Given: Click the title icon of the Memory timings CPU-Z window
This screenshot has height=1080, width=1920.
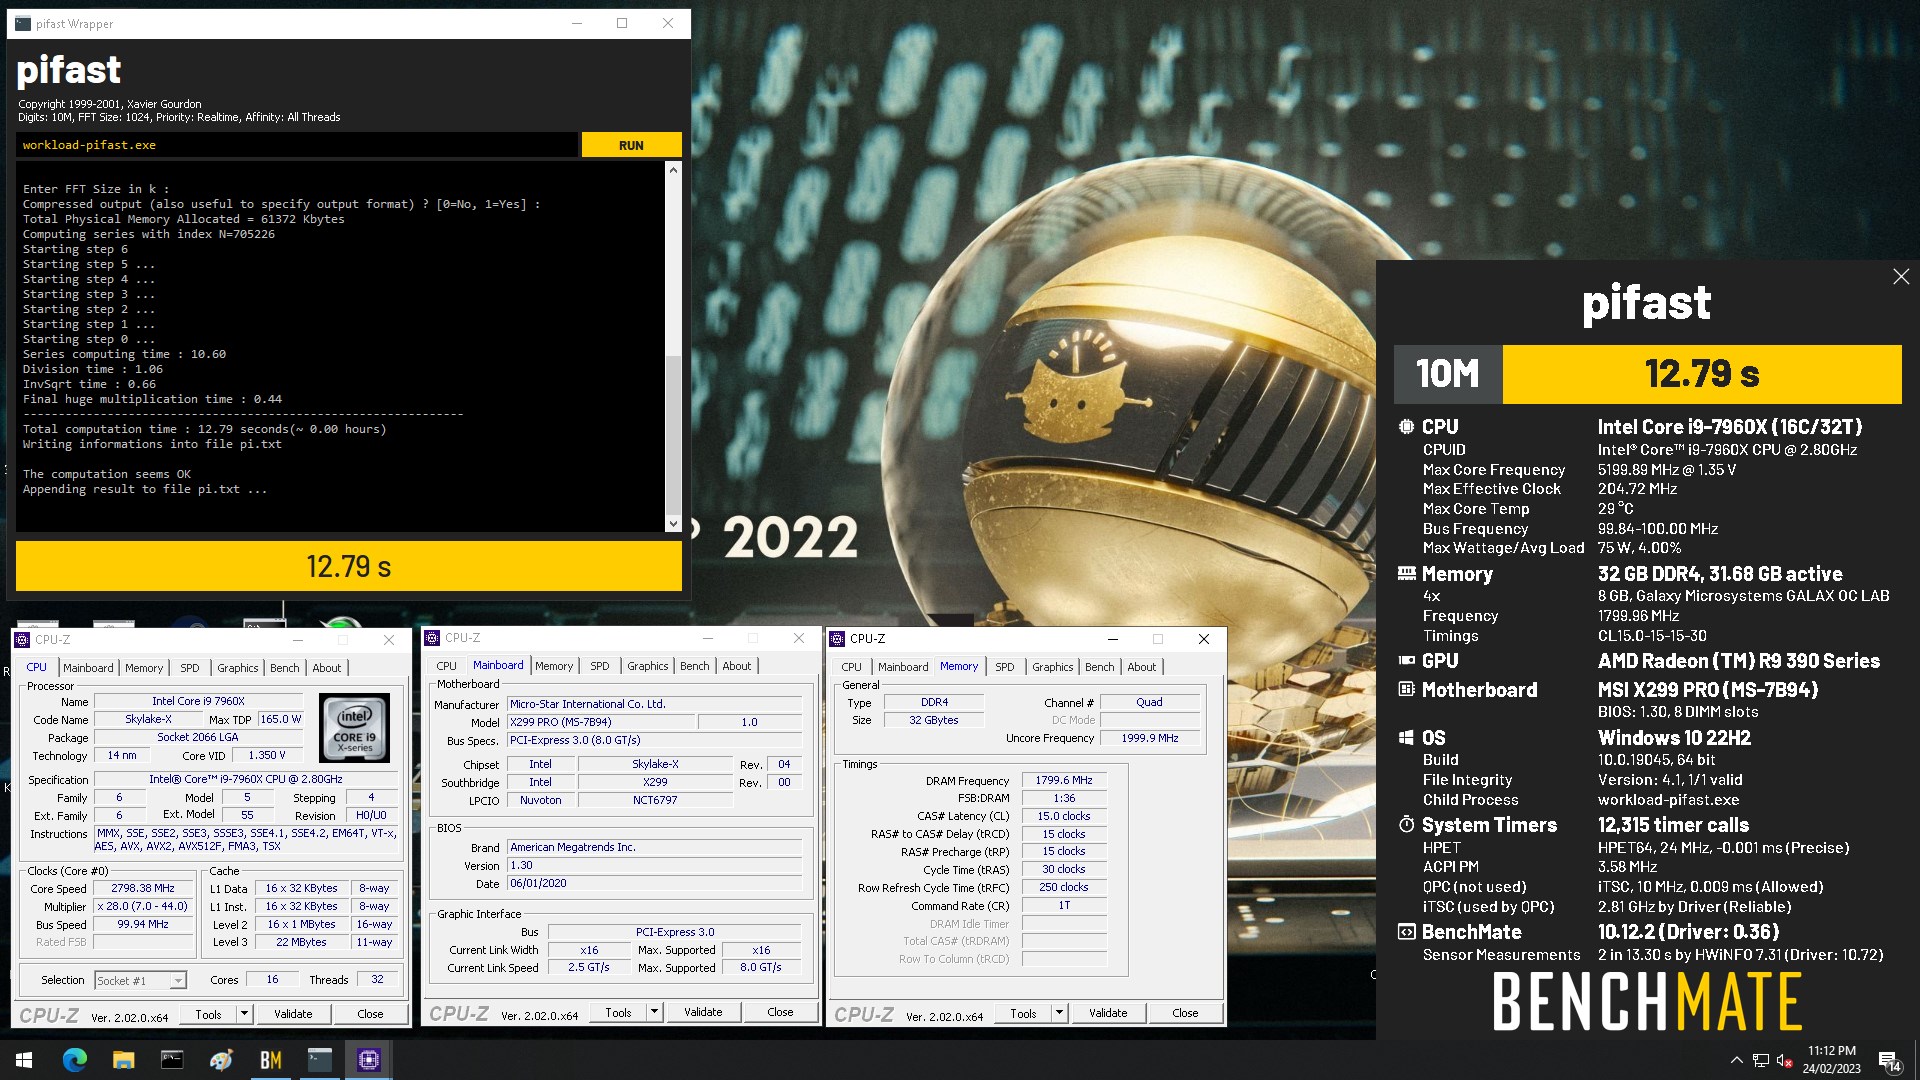Looking at the screenshot, I should coord(837,639).
